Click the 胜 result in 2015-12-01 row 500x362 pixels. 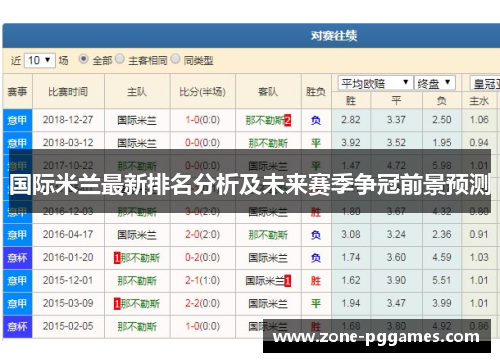pyautogui.click(x=316, y=281)
